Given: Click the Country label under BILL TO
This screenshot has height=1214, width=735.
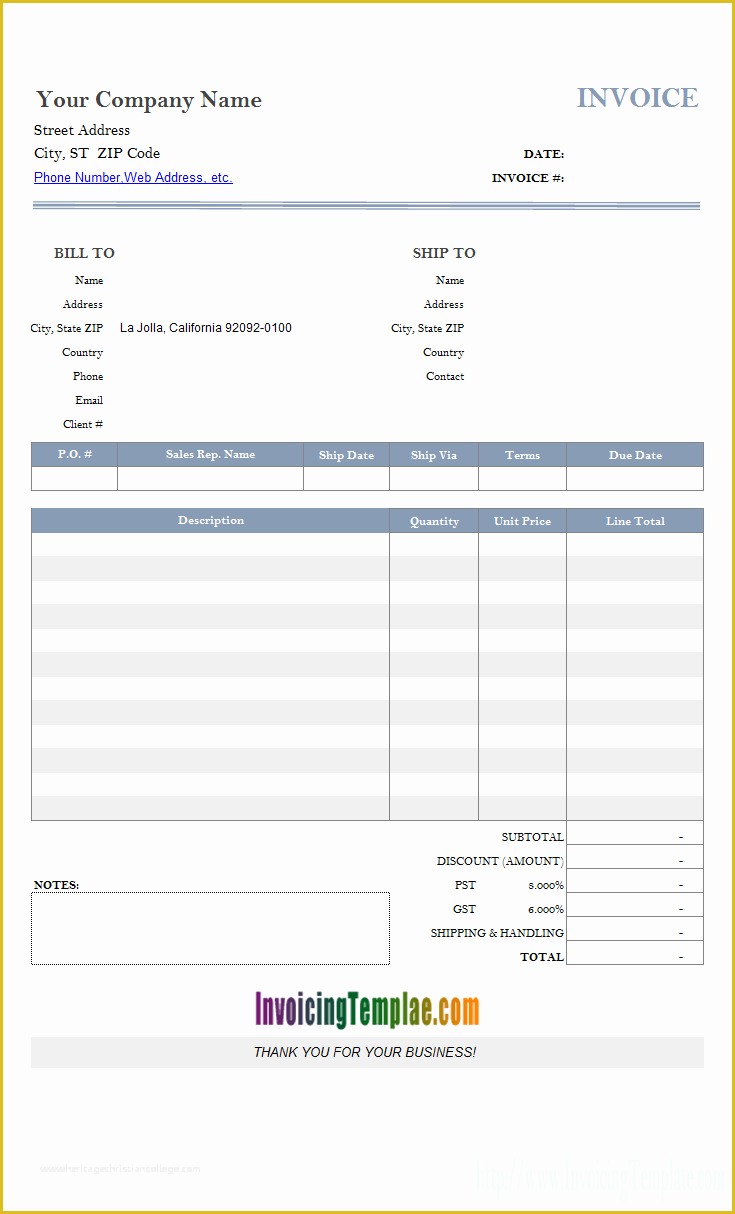Looking at the screenshot, I should point(83,353).
